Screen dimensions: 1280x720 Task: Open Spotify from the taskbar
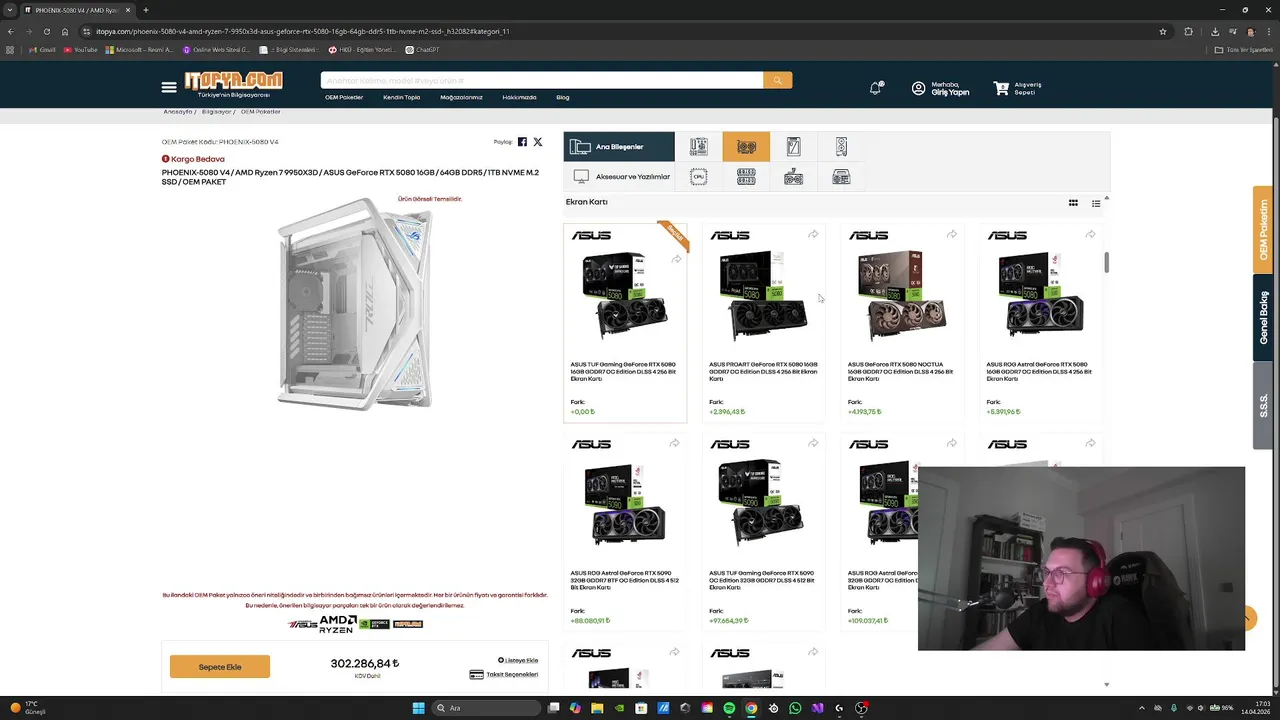729,708
